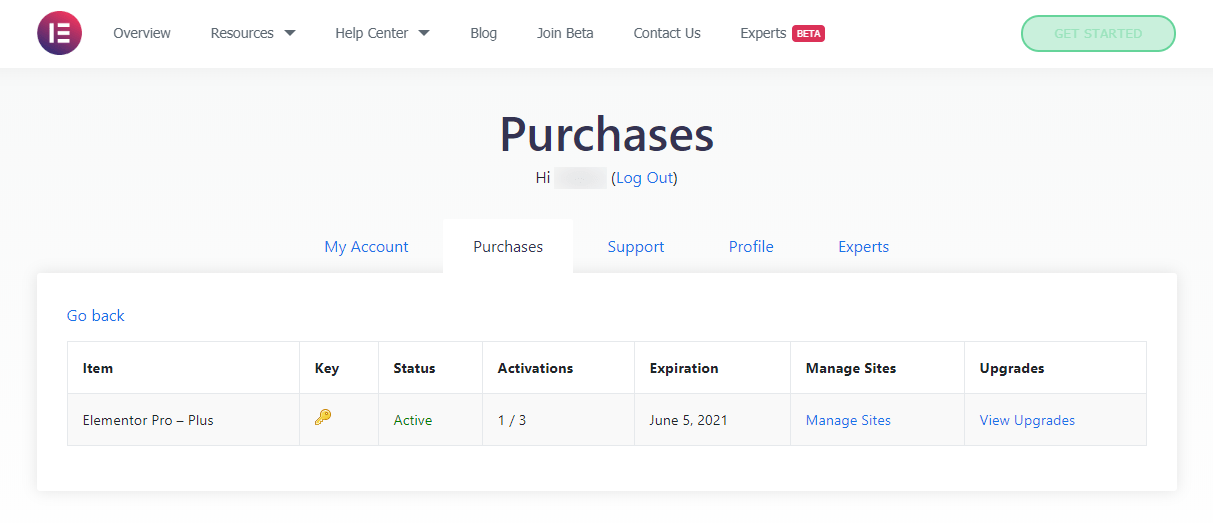The width and height of the screenshot is (1213, 523).
Task: Go to the Blog page
Action: point(483,33)
